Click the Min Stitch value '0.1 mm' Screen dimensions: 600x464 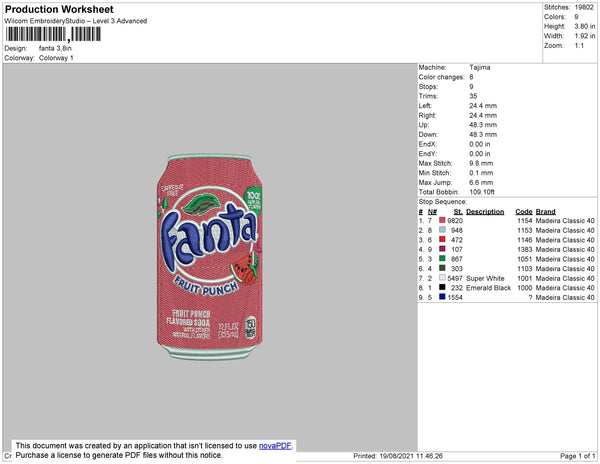coord(481,173)
